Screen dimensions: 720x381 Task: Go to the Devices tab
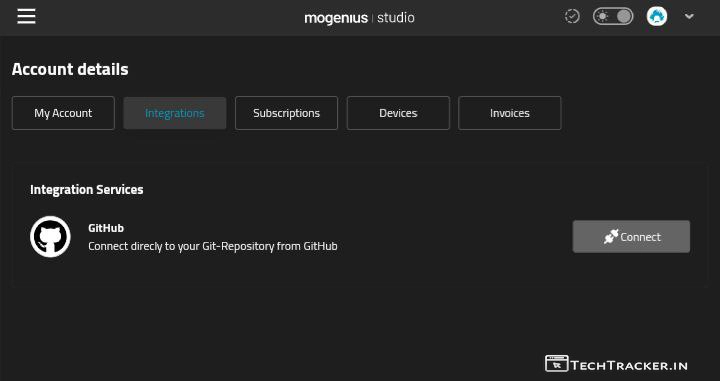tap(398, 113)
